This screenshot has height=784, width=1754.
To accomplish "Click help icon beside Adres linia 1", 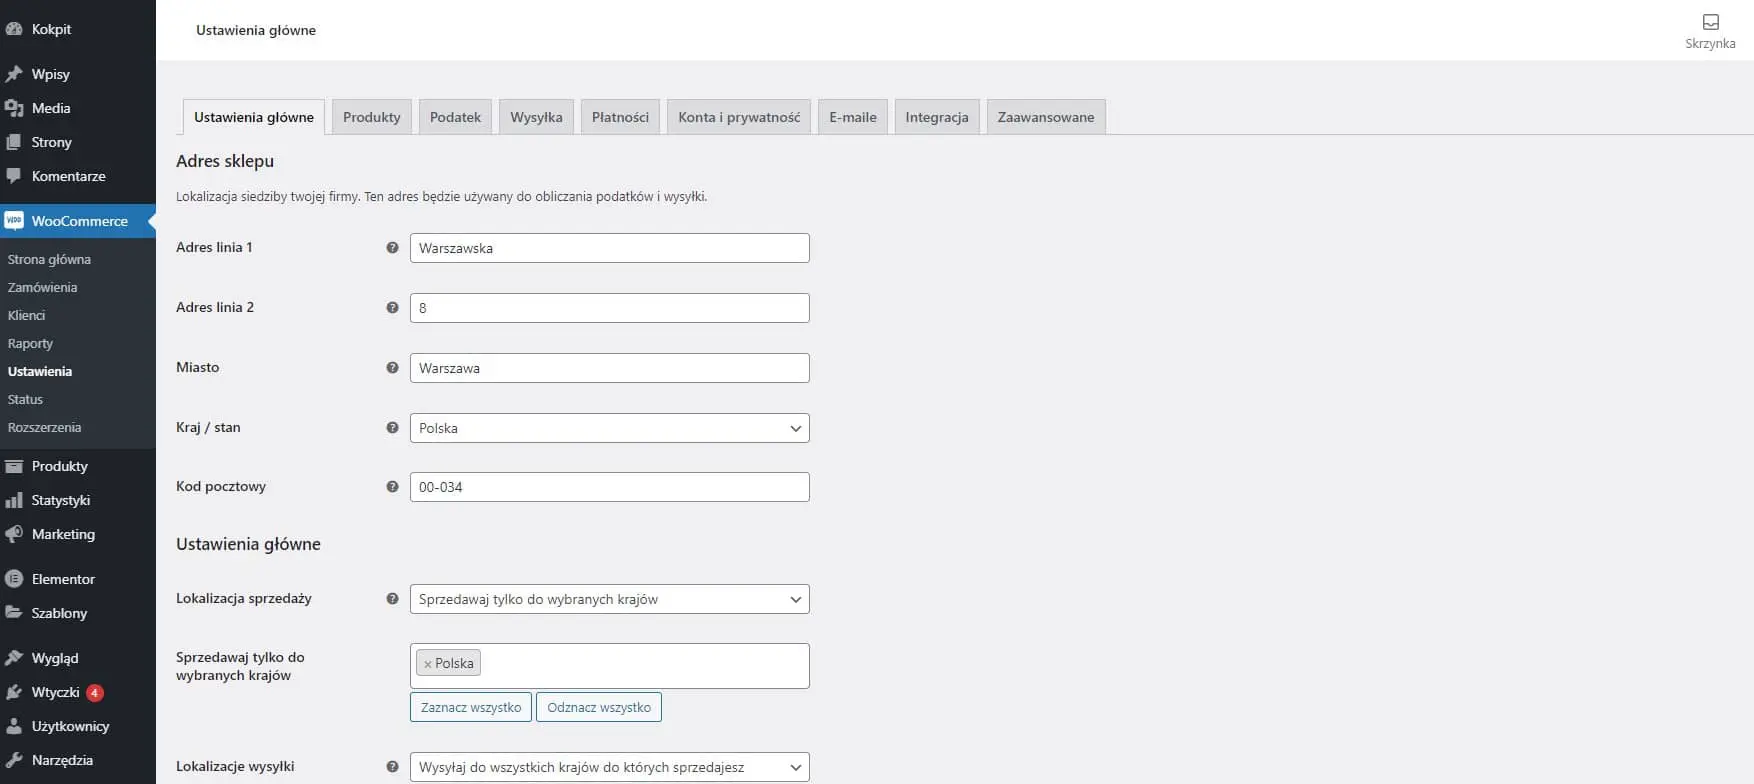I will (392, 248).
